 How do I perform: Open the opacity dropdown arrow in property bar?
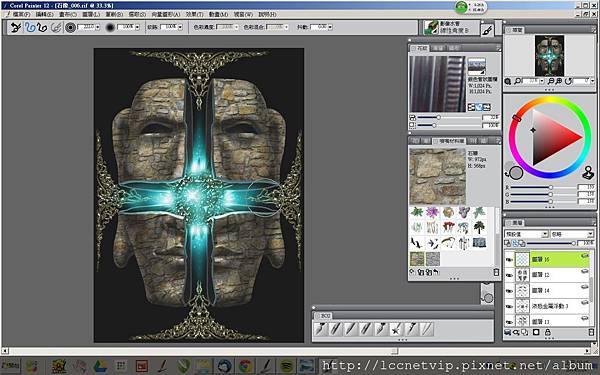(137, 27)
